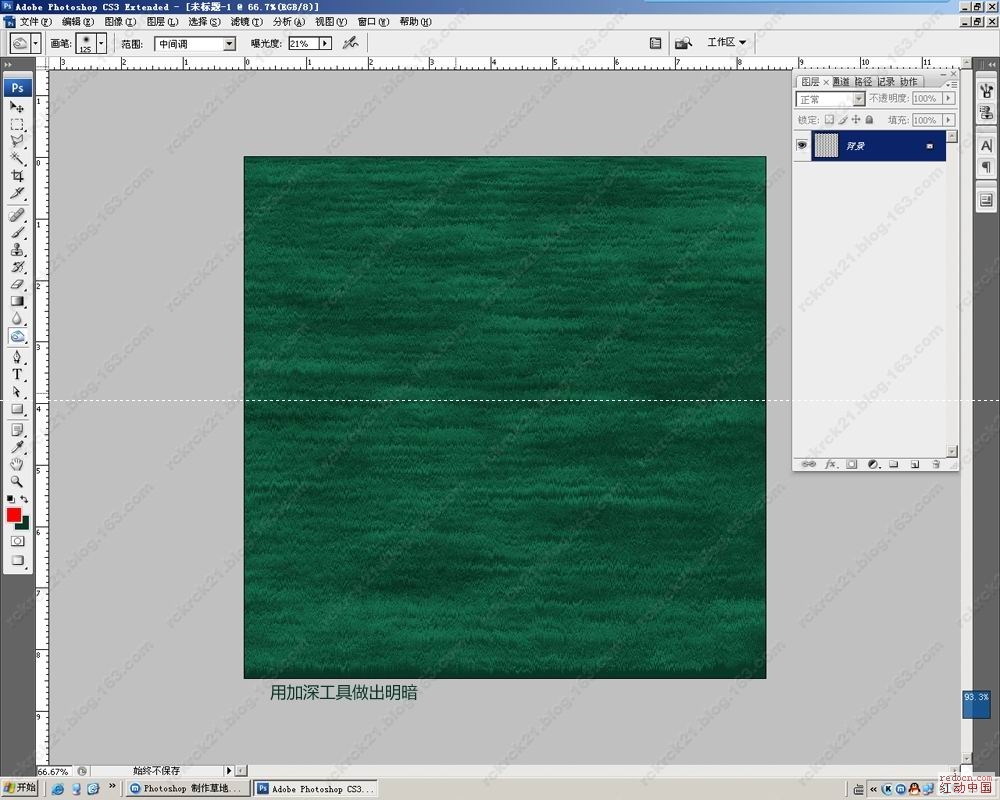
Task: Create a new layer group
Action: (893, 464)
